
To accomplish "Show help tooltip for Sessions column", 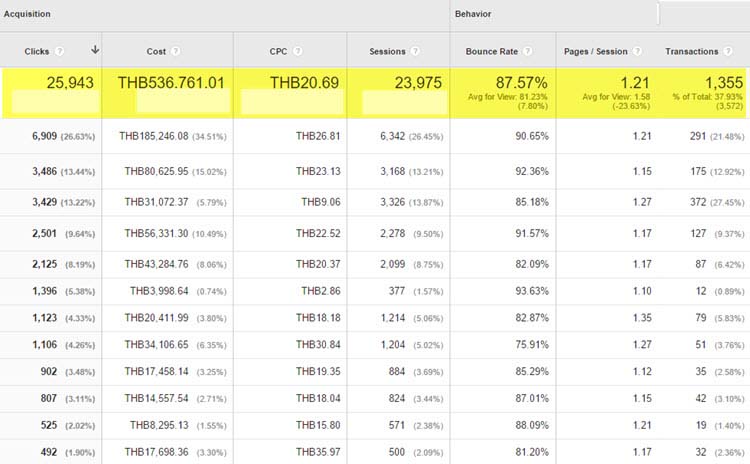I will (414, 51).
